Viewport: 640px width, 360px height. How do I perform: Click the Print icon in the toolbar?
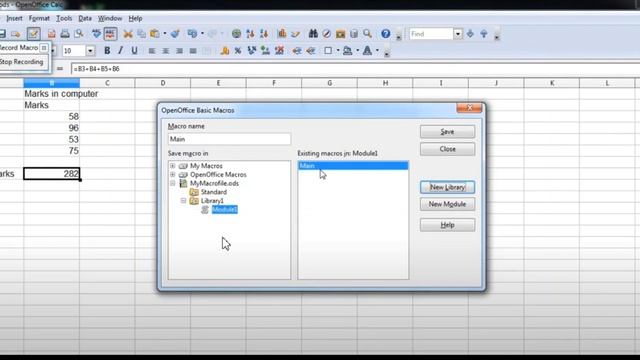[x=65, y=34]
